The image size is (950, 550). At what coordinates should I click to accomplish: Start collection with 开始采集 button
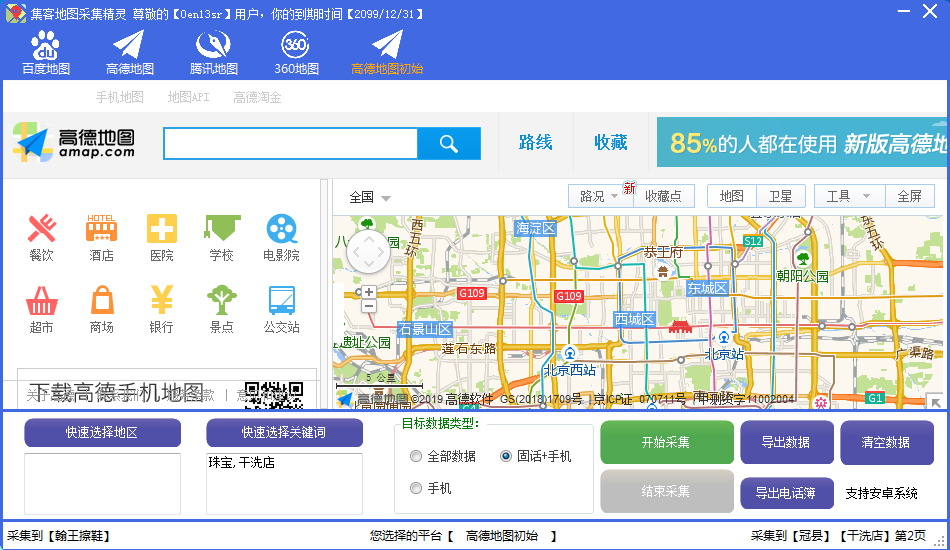point(667,442)
